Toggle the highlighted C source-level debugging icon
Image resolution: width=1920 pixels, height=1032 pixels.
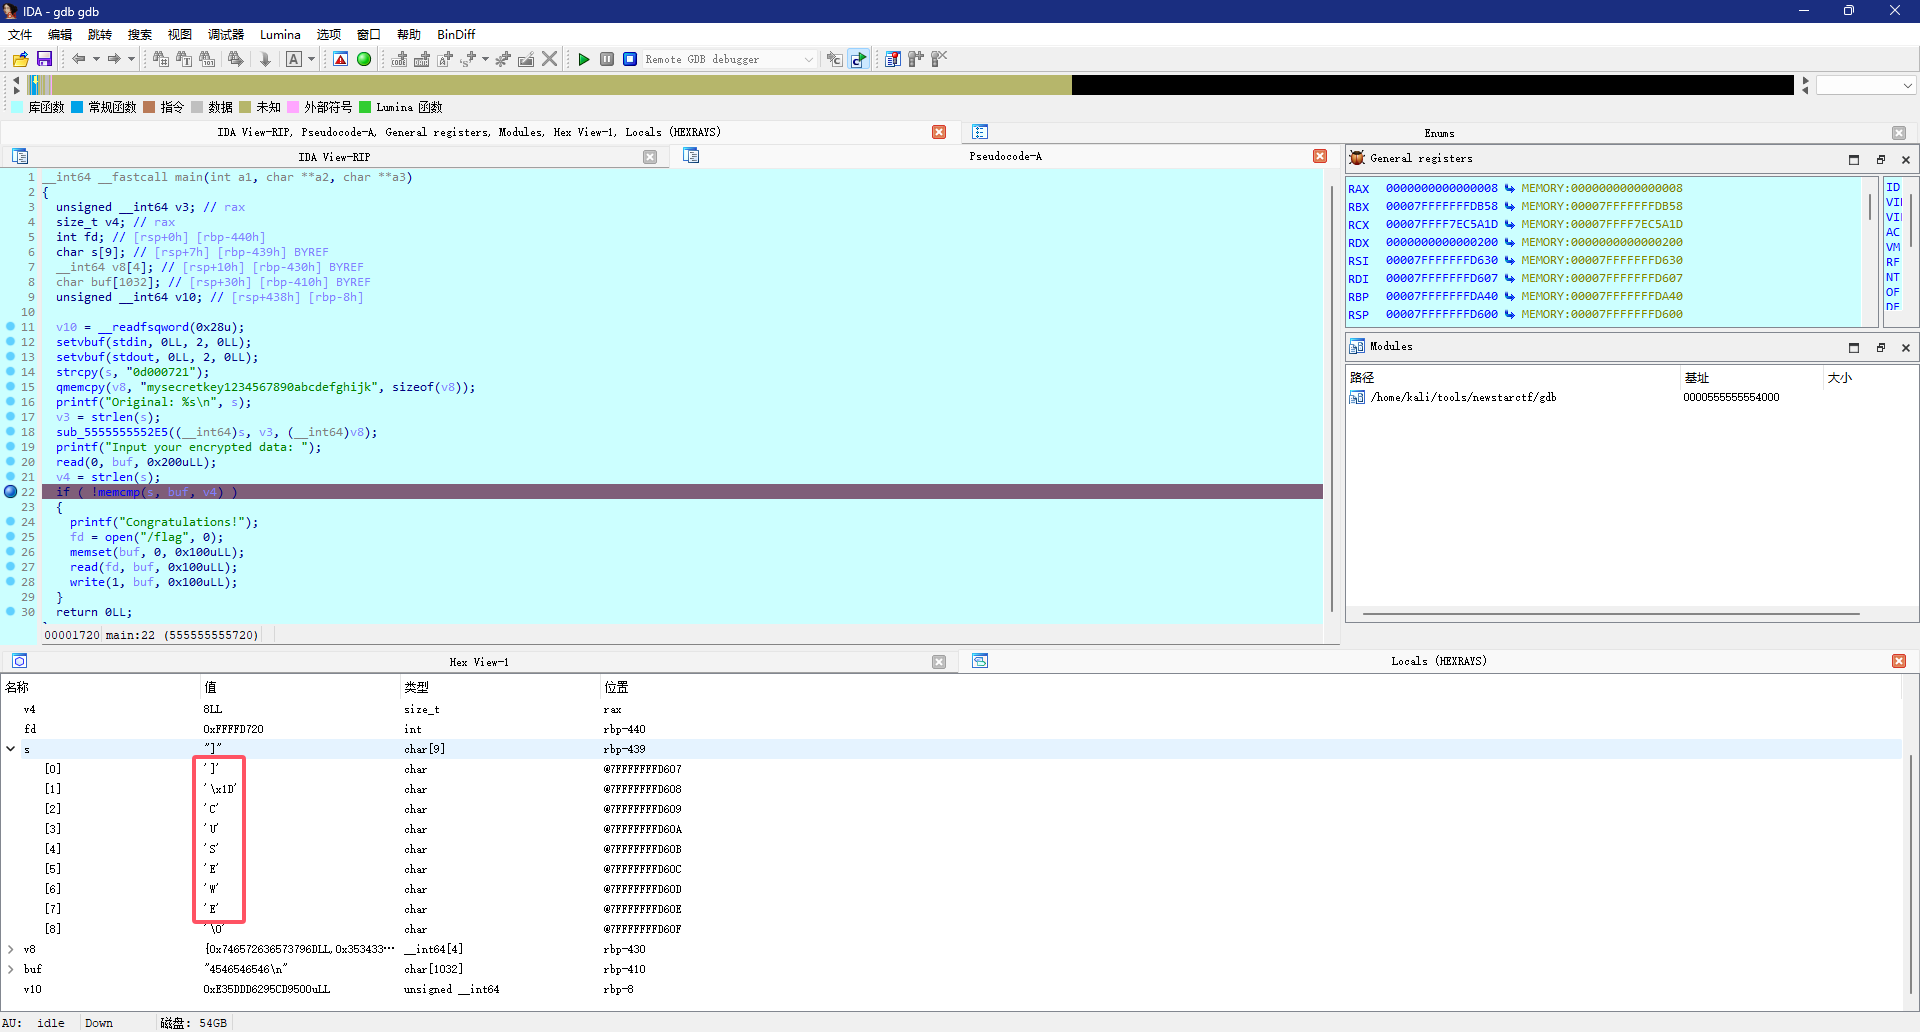pyautogui.click(x=859, y=59)
